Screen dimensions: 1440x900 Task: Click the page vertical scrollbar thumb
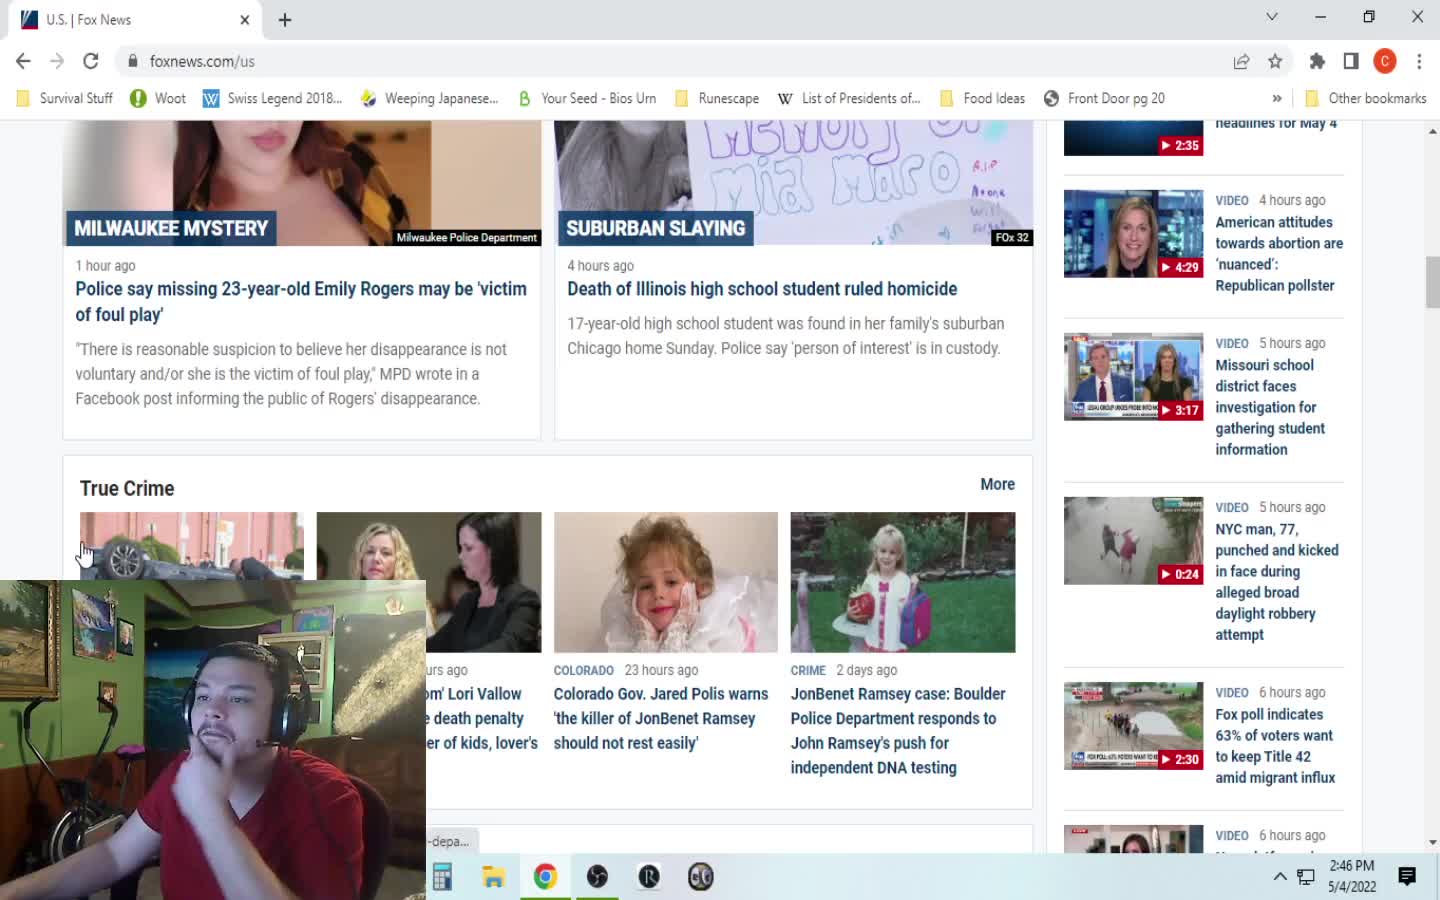(x=1432, y=283)
